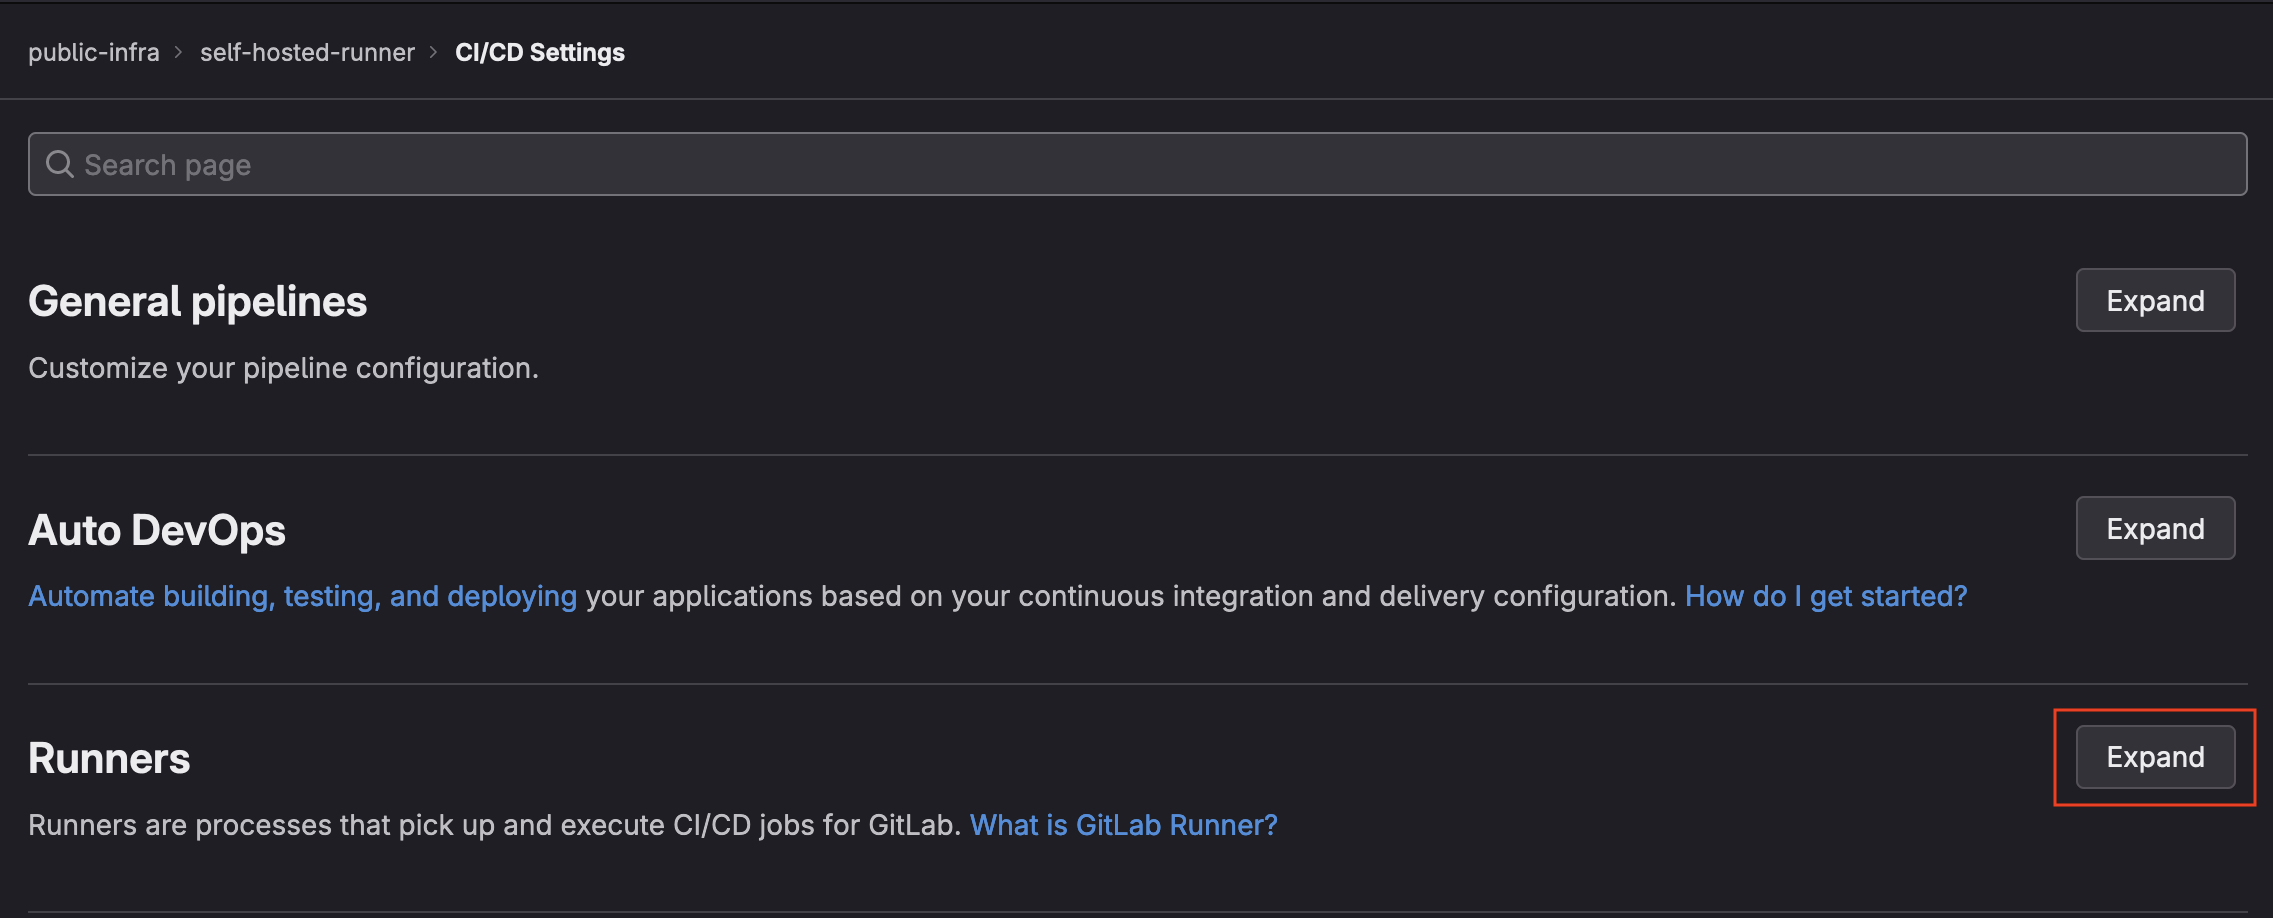Click "Customize your pipeline configuration" description text
Viewport: 2273px width, 918px height.
coord(283,368)
